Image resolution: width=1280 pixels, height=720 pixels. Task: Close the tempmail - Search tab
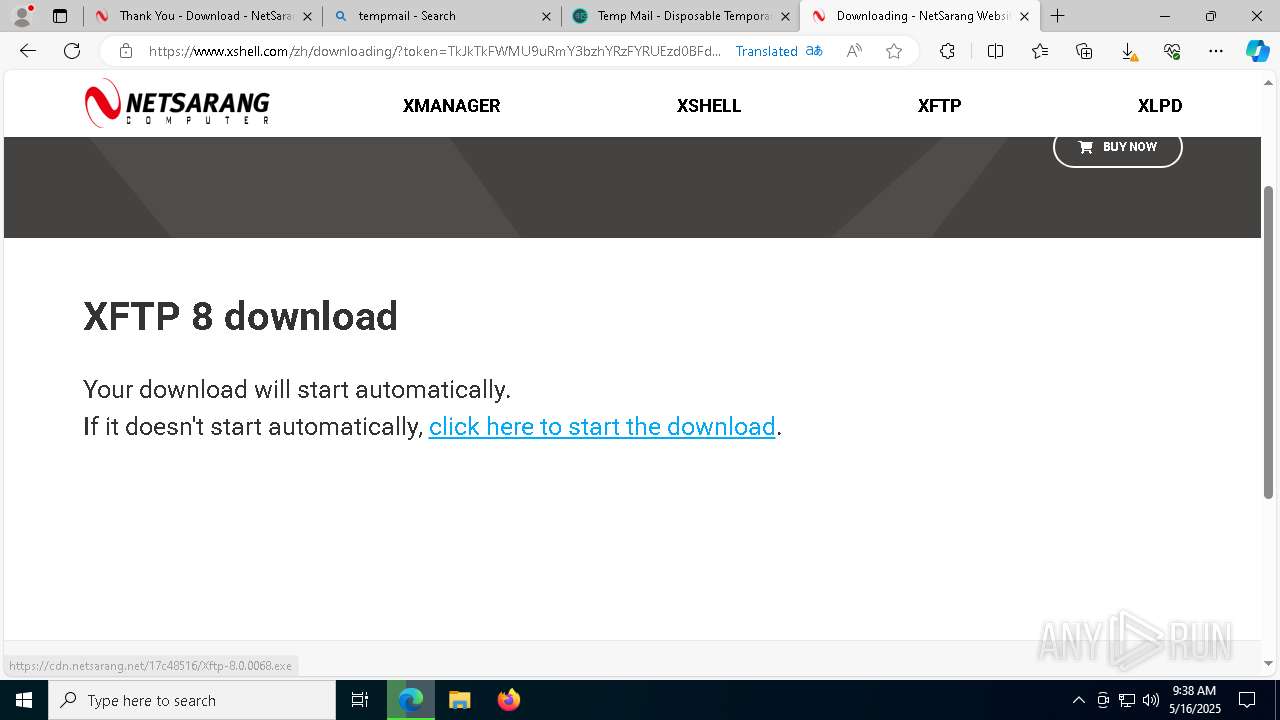tap(546, 16)
